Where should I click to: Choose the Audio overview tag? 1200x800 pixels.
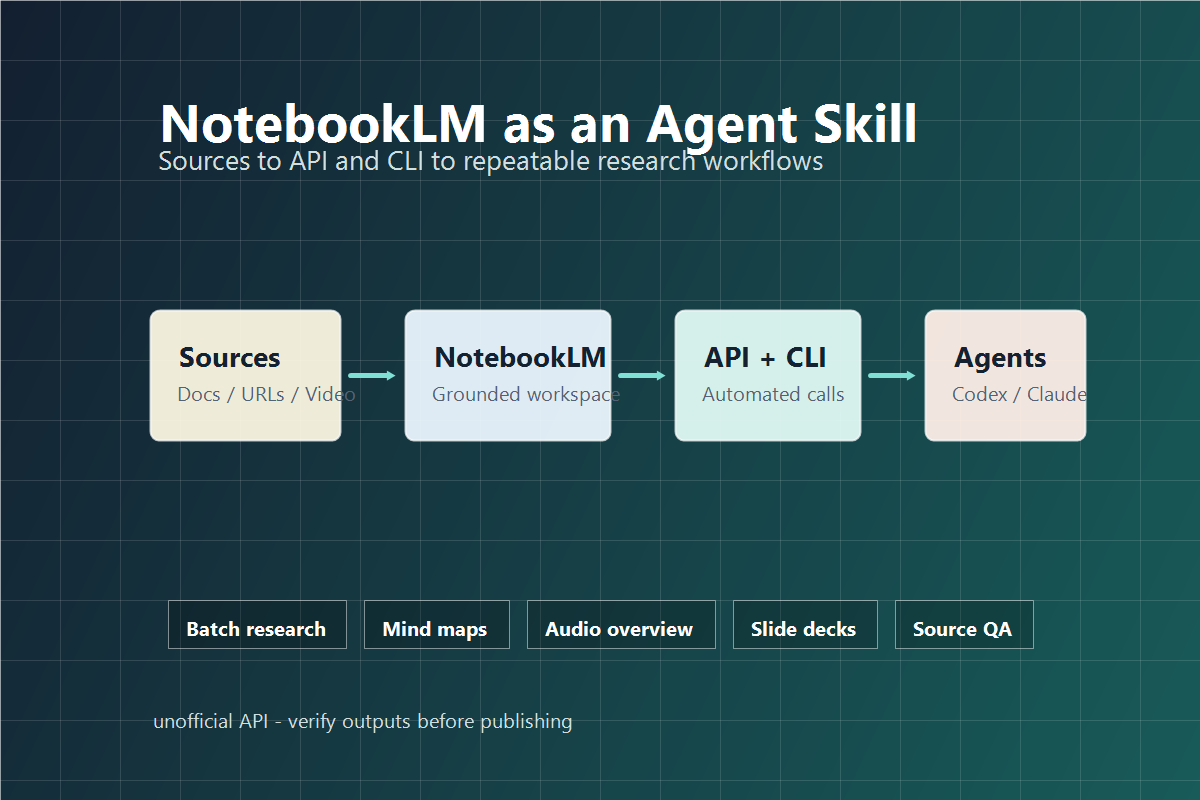tap(621, 625)
